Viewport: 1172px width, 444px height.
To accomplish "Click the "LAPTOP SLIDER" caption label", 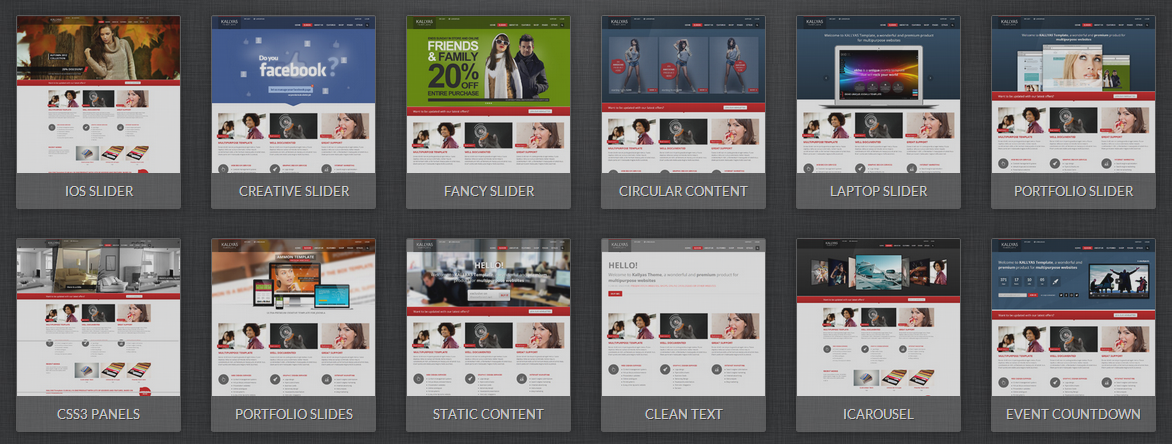I will click(x=878, y=191).
